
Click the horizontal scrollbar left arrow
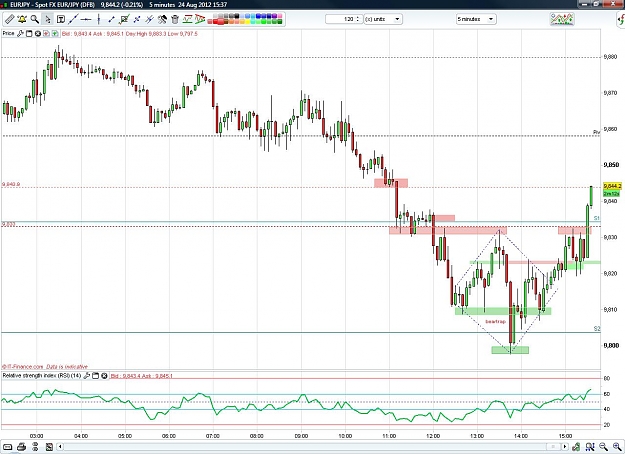(x=60, y=446)
